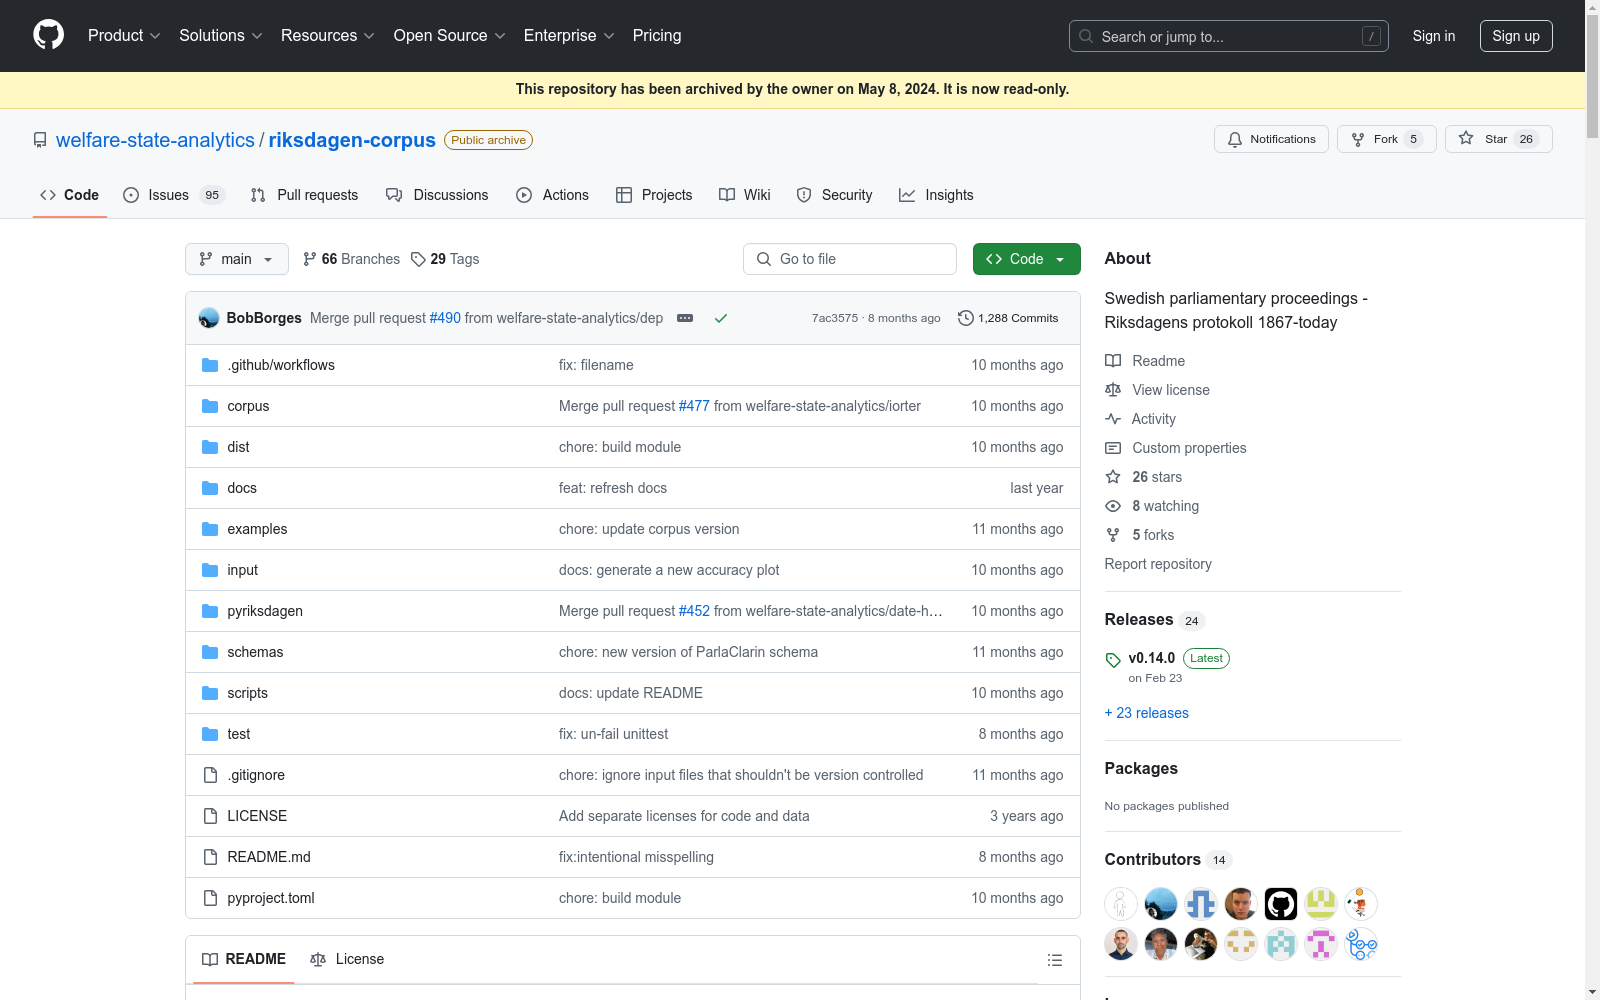Click the Sign in link

(1434, 36)
